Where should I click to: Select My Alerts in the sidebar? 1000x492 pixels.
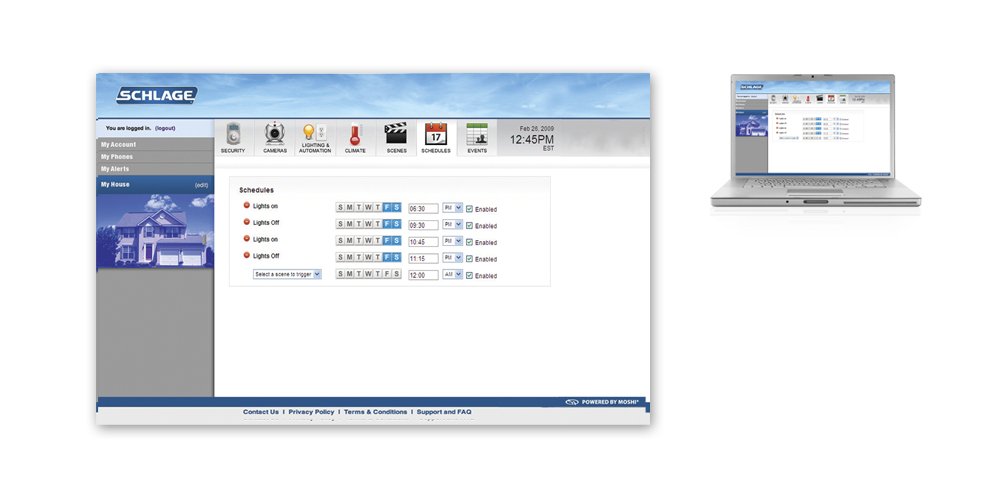[115, 169]
